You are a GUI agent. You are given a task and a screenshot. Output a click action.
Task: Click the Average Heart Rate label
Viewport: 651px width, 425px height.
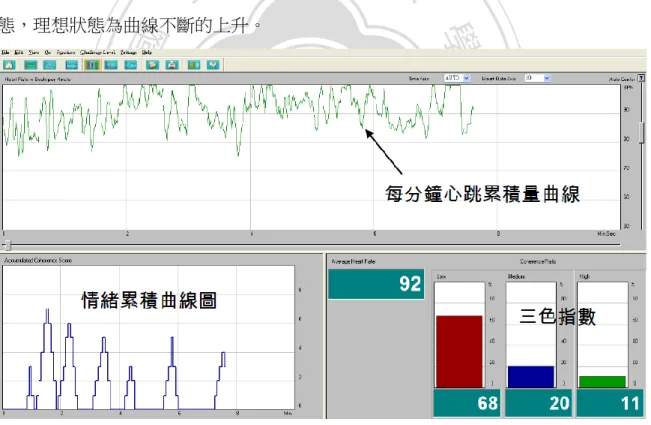click(353, 261)
